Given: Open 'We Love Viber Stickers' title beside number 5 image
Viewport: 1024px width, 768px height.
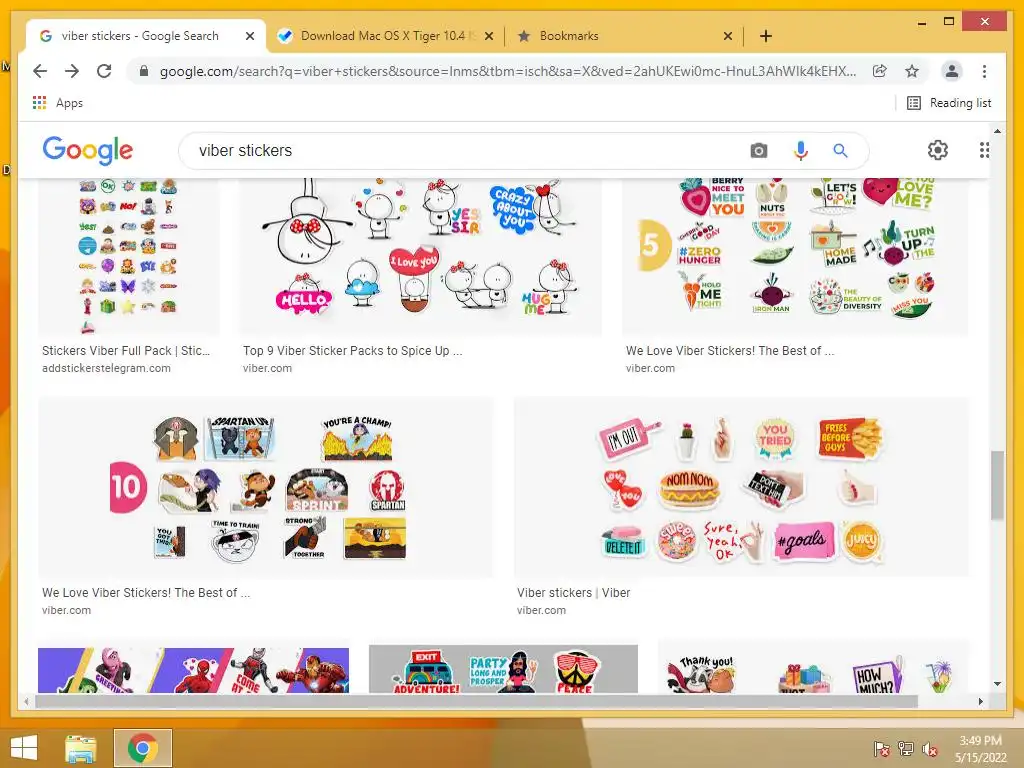Looking at the screenshot, I should tap(729, 351).
